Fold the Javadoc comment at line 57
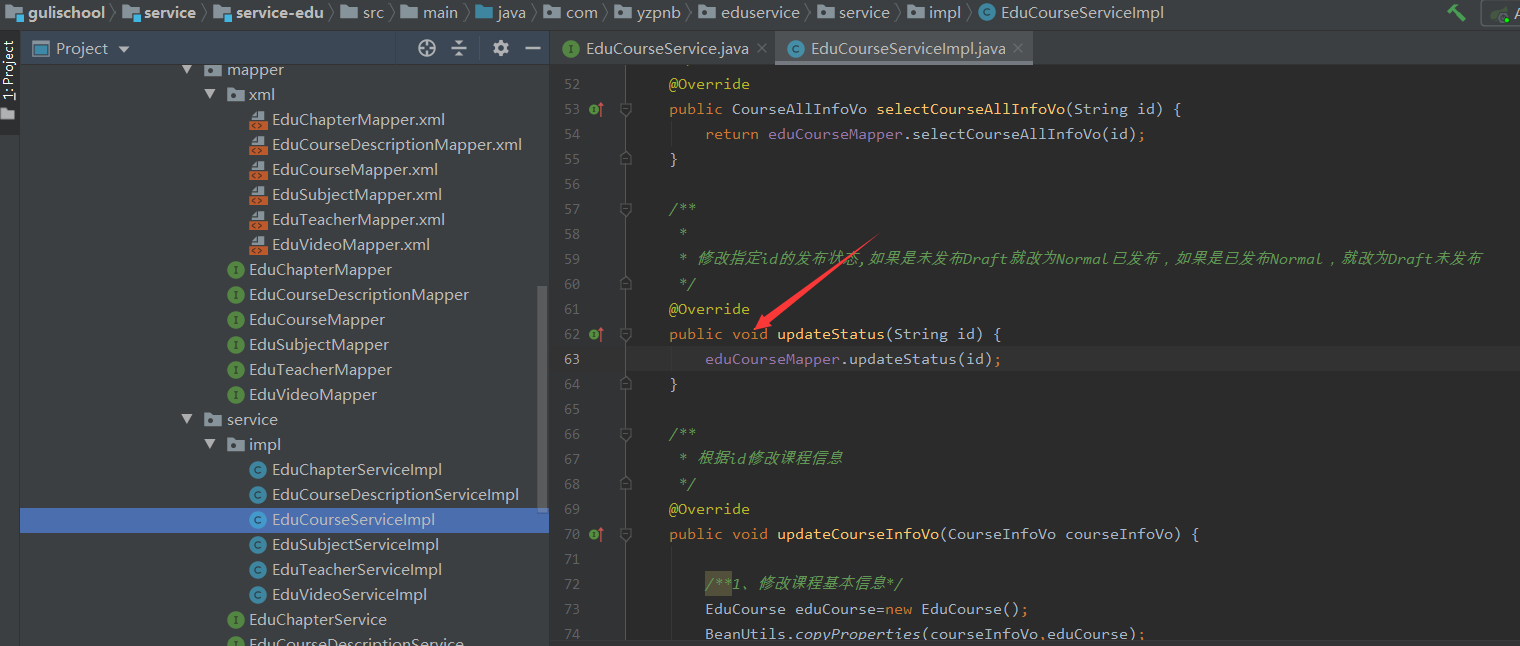This screenshot has height=646, width=1520. (626, 209)
